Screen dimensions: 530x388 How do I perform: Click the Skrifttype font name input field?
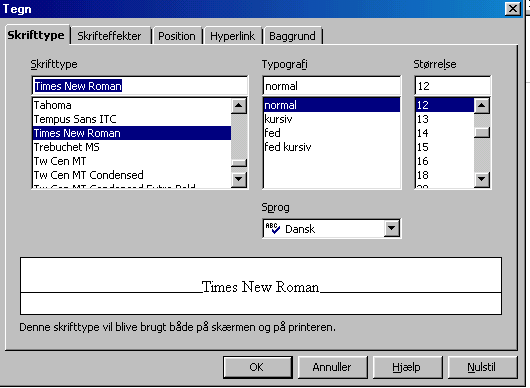pos(140,86)
